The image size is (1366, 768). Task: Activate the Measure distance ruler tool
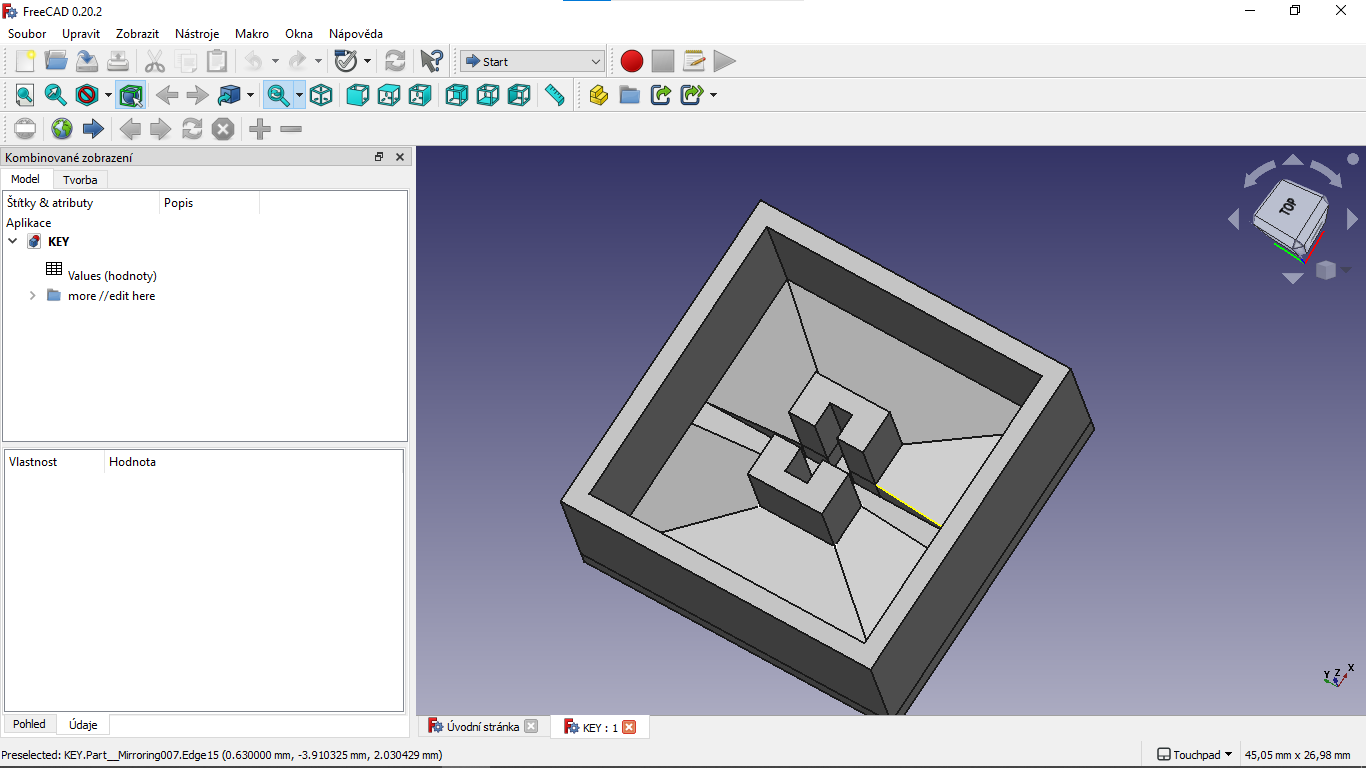[x=554, y=95]
